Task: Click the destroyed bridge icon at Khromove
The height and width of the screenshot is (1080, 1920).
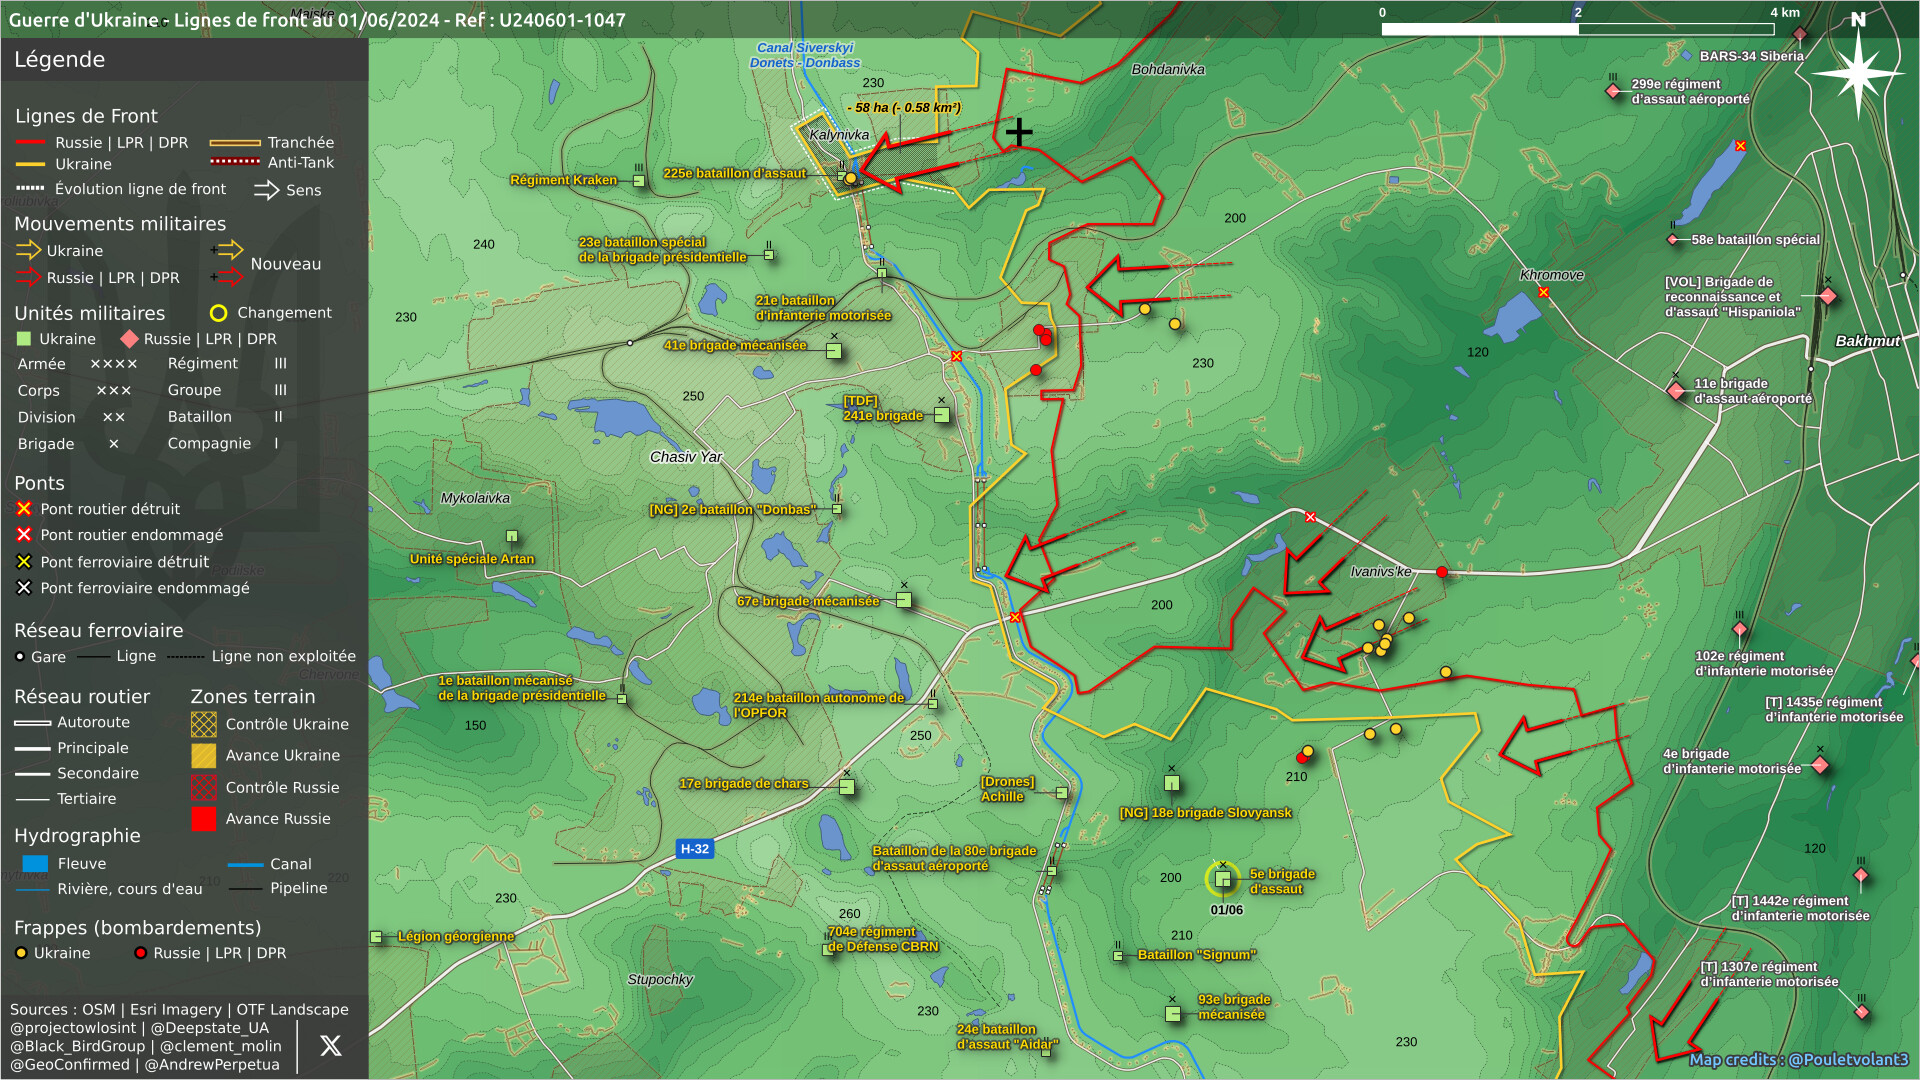Action: (1543, 293)
